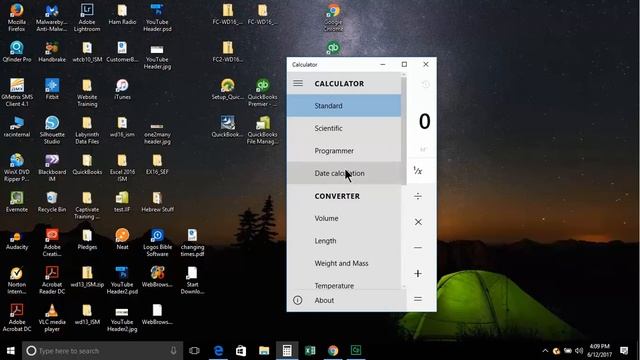Click the About info icon
This screenshot has height=360, width=640.
(298, 300)
